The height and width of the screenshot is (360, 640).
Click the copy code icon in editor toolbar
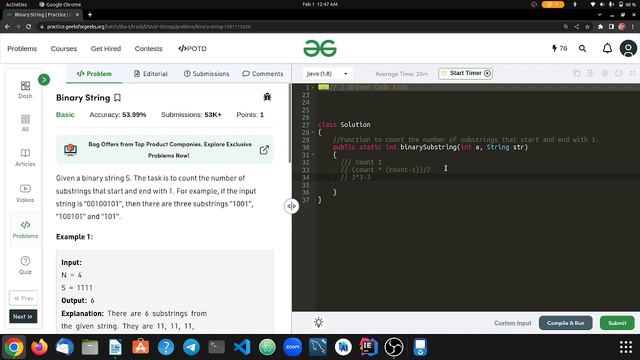click(x=576, y=73)
